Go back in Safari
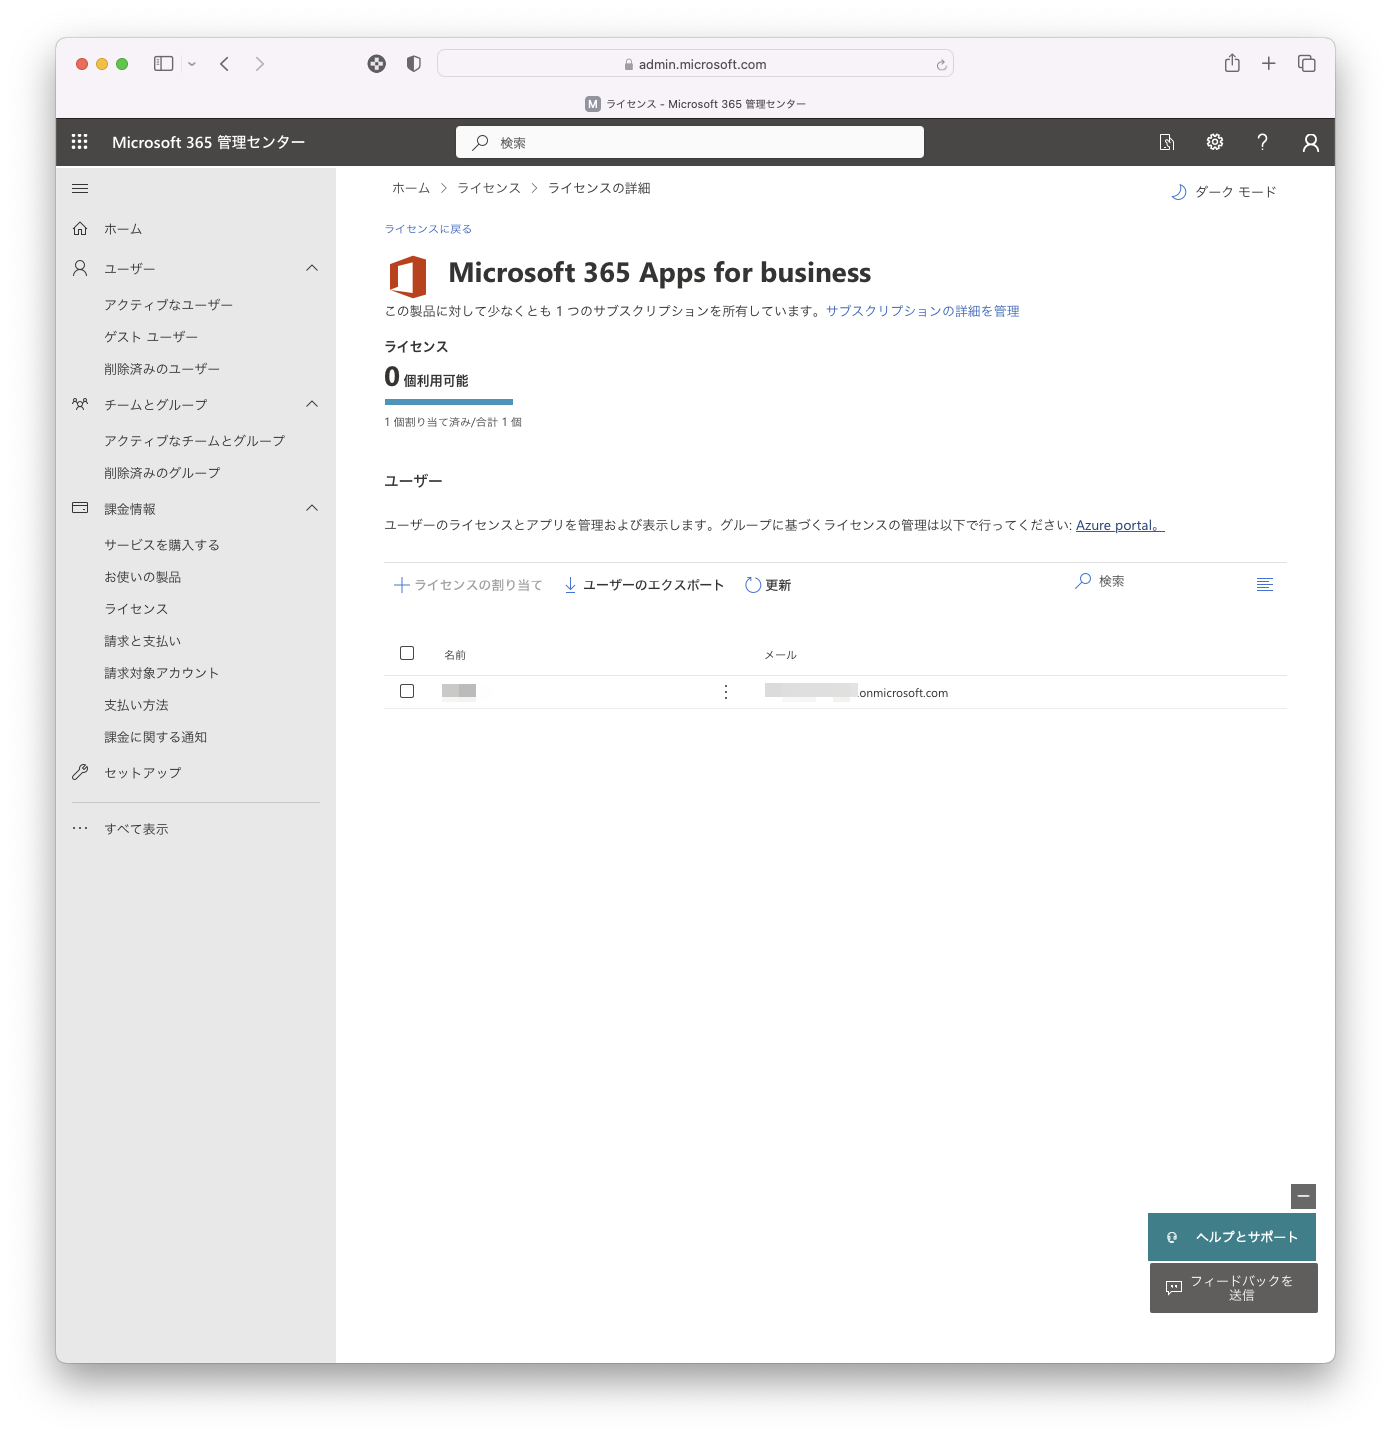1391x1437 pixels. (225, 64)
